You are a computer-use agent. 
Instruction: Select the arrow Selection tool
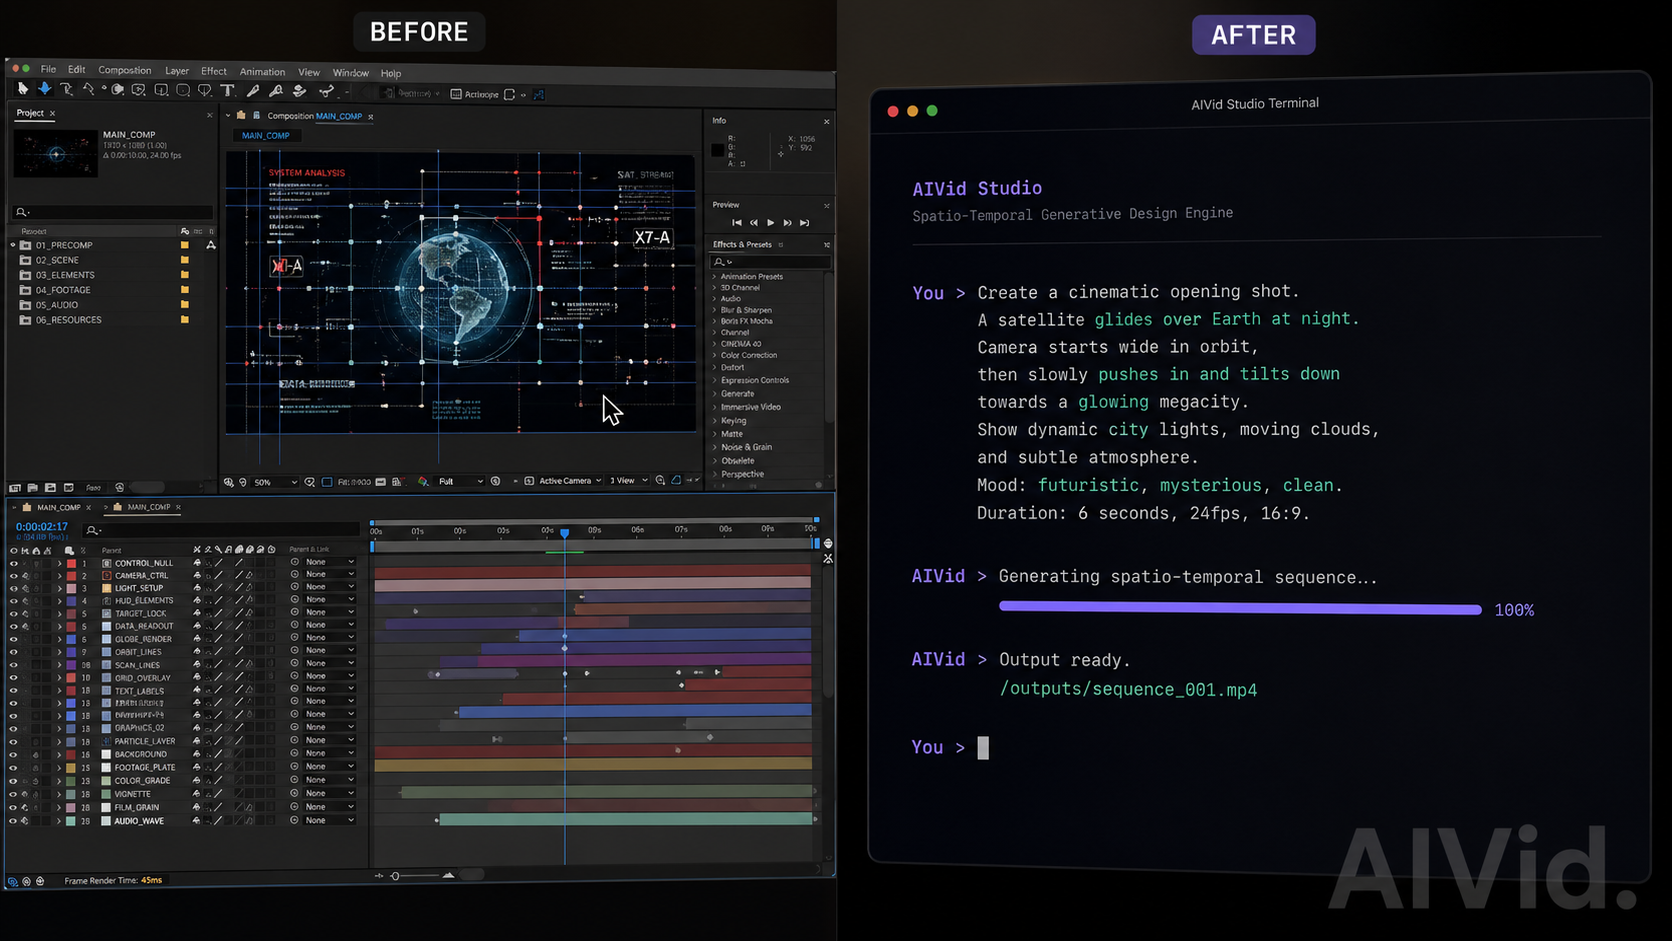23,89
